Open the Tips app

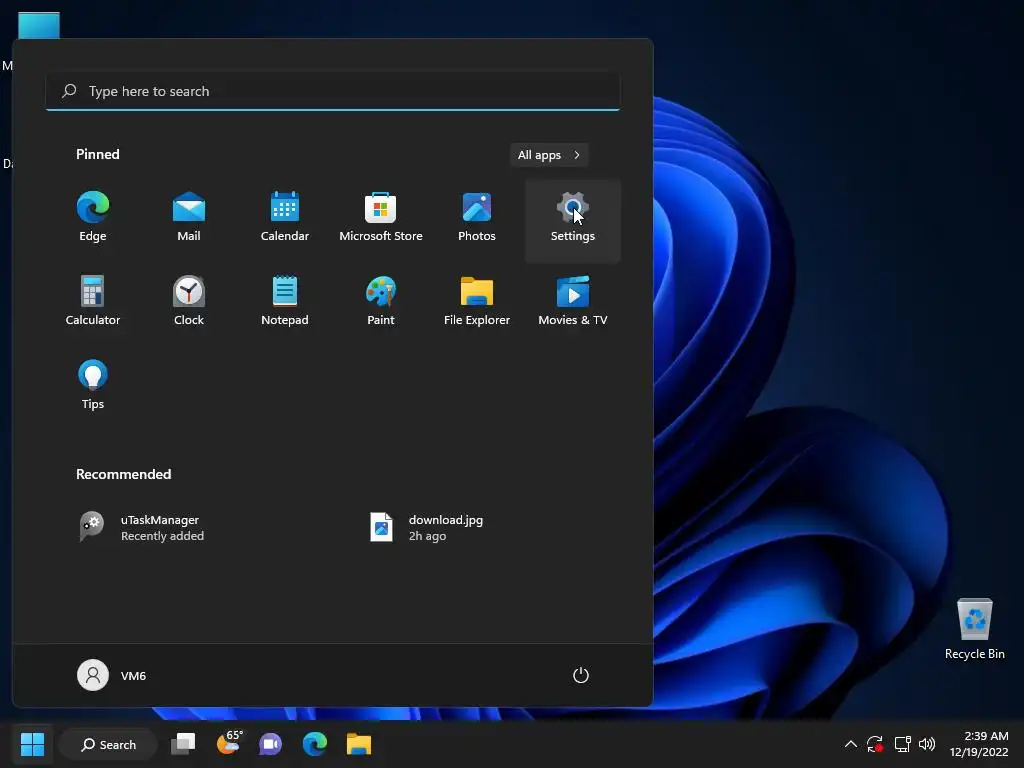pyautogui.click(x=93, y=387)
